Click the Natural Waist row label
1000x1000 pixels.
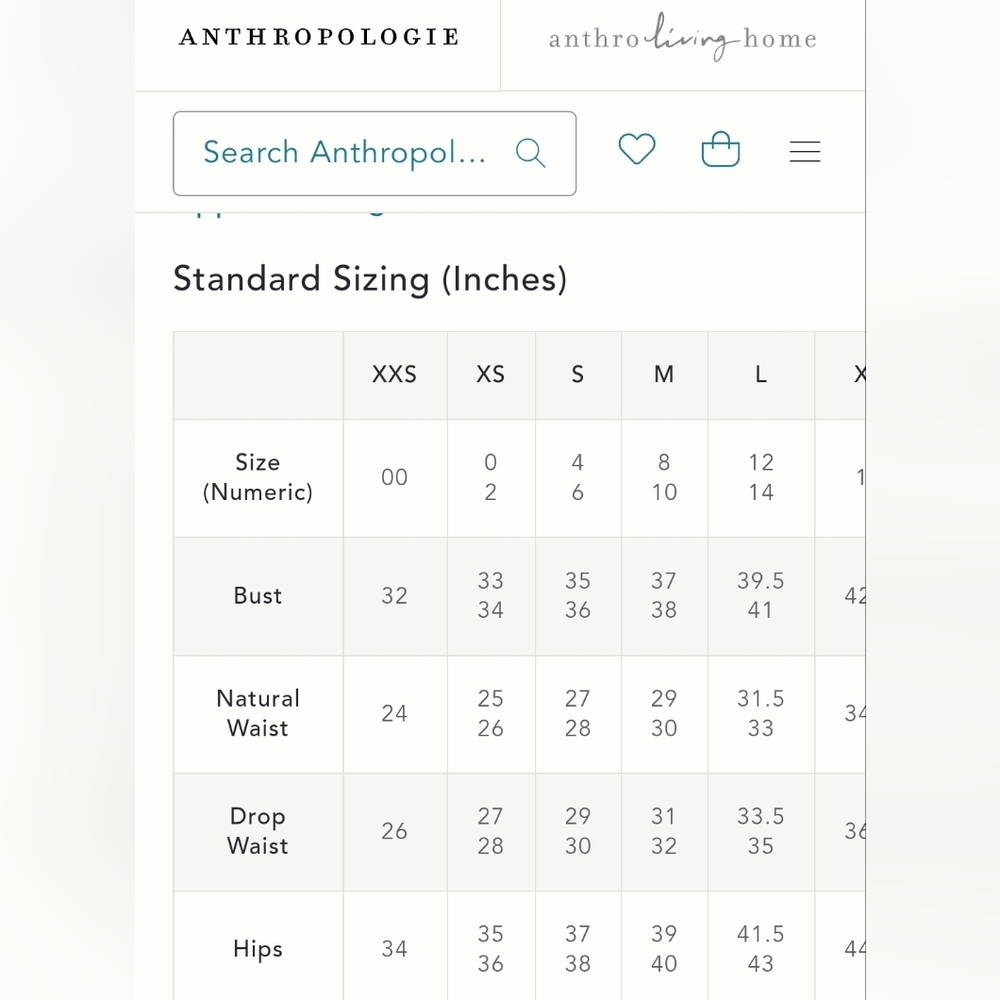tap(258, 713)
